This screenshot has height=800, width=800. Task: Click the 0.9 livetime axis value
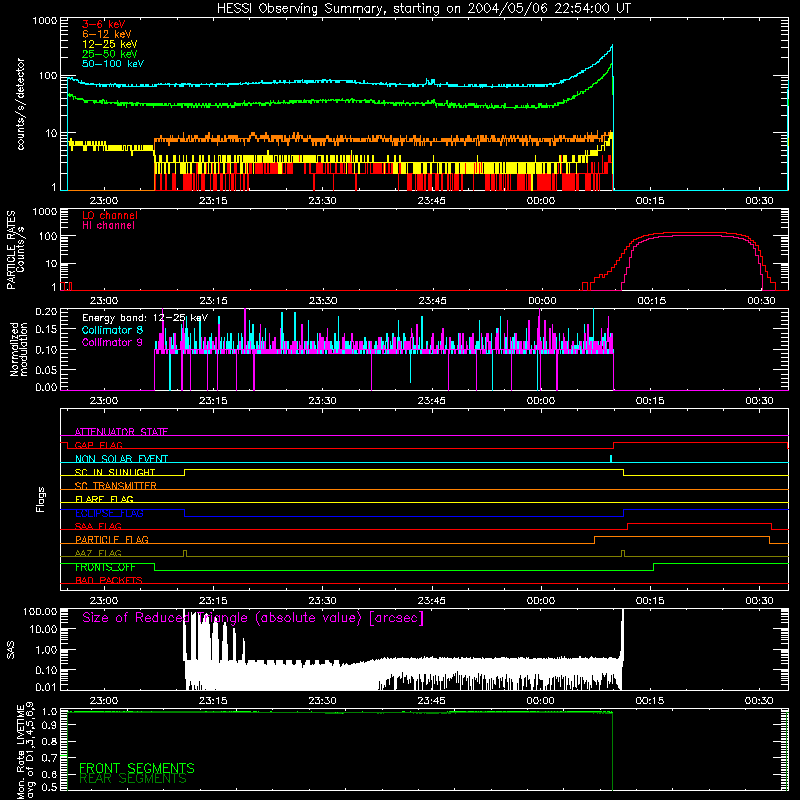click(49, 725)
